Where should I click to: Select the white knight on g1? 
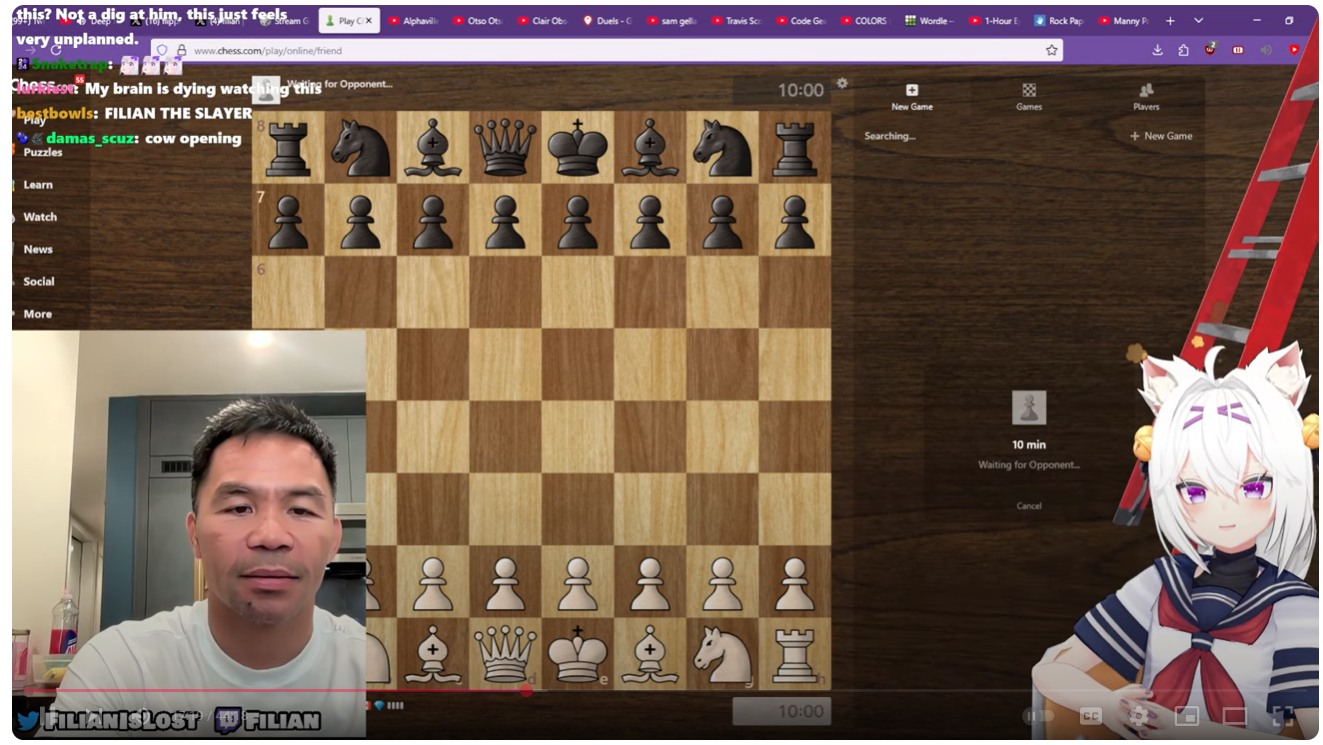[722, 654]
